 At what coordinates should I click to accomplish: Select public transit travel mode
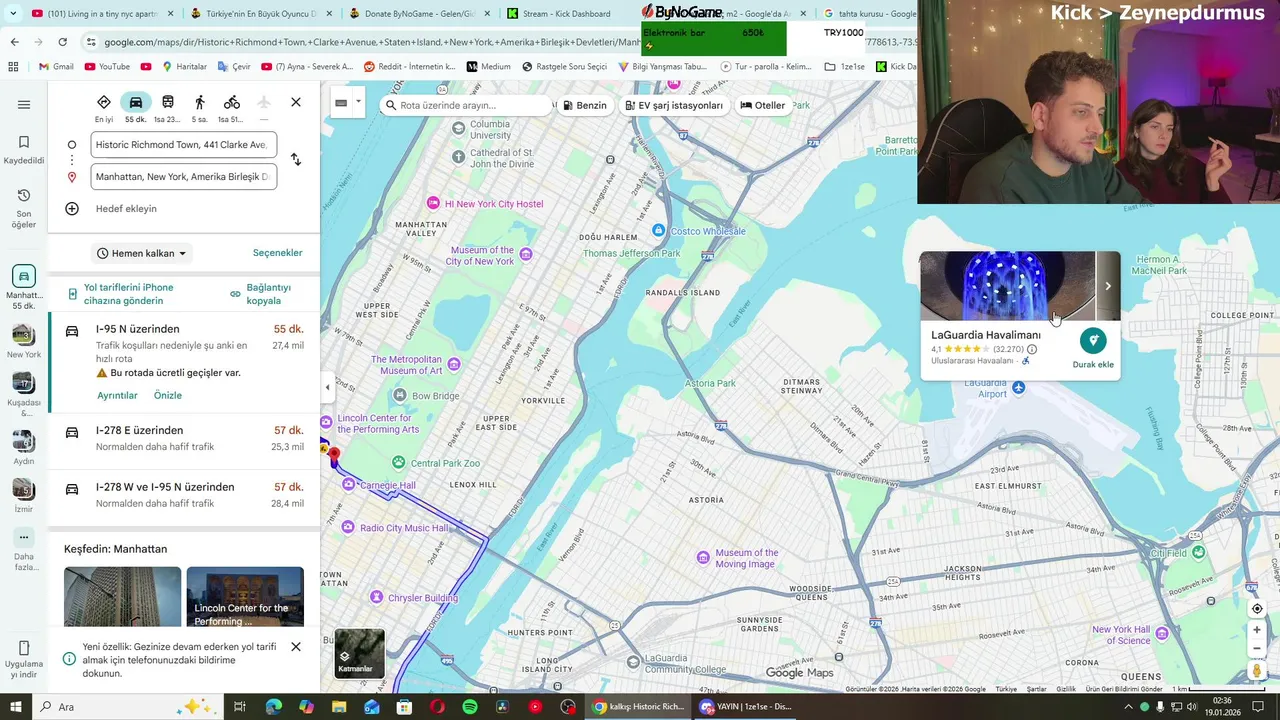pyautogui.click(x=168, y=108)
